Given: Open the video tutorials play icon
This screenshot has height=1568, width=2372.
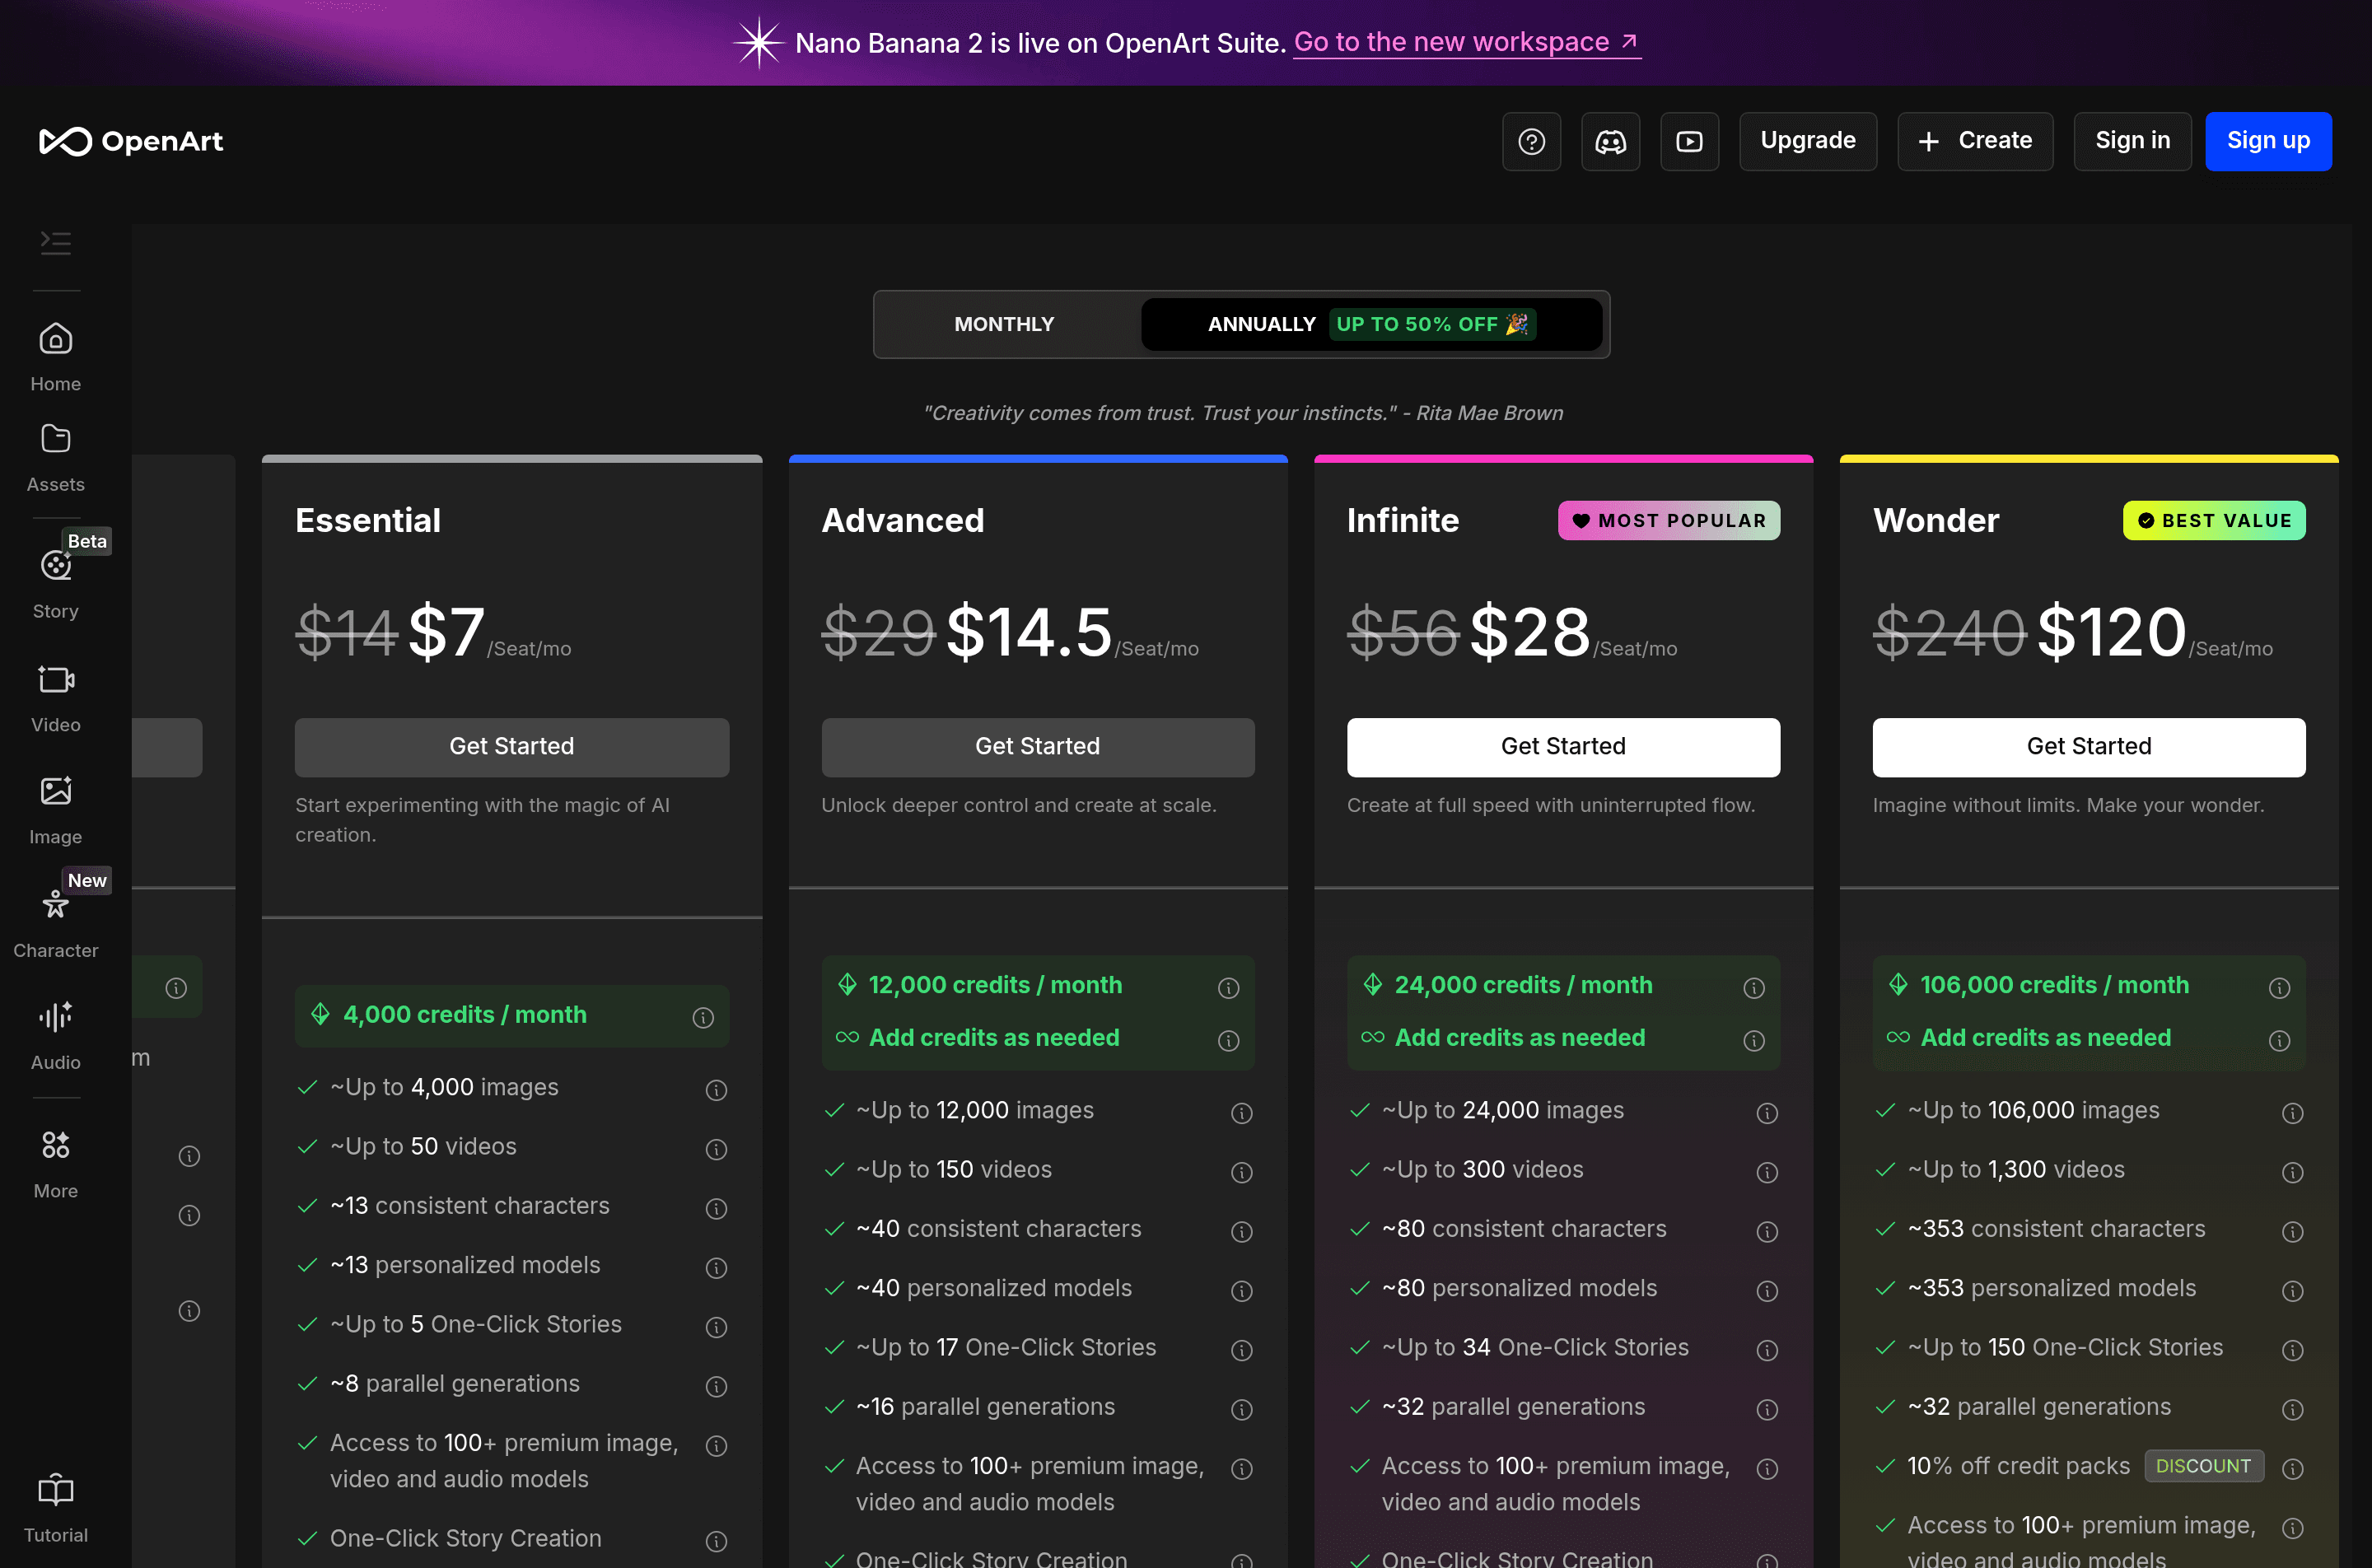Looking at the screenshot, I should (1689, 141).
